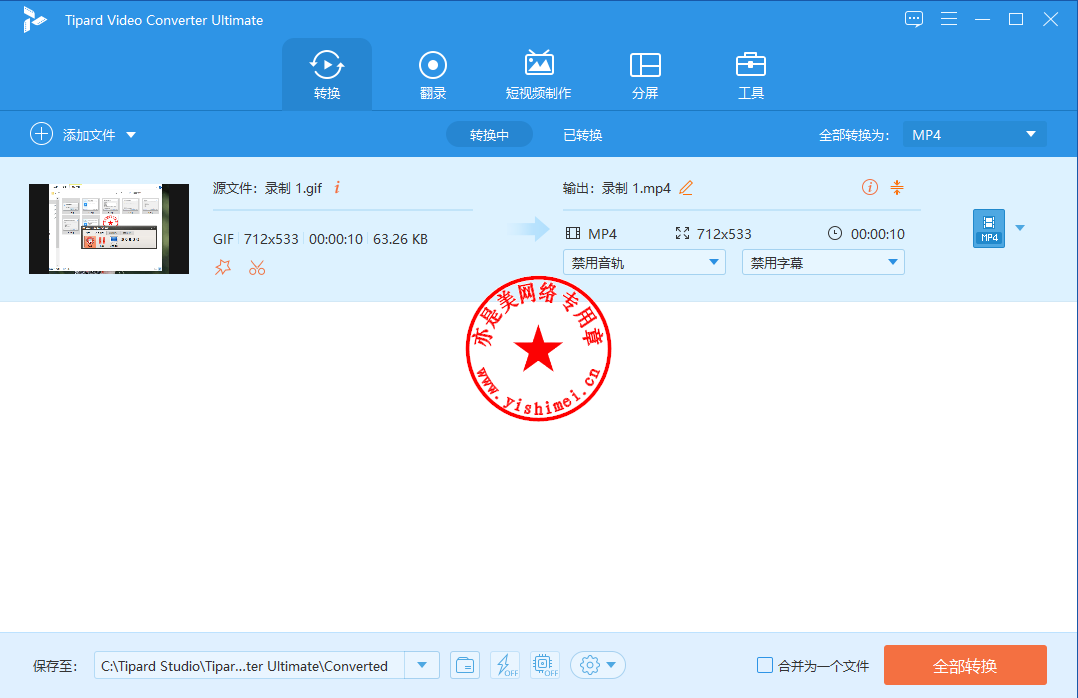Open the convert-all-to MP4 format dropdown

click(974, 135)
